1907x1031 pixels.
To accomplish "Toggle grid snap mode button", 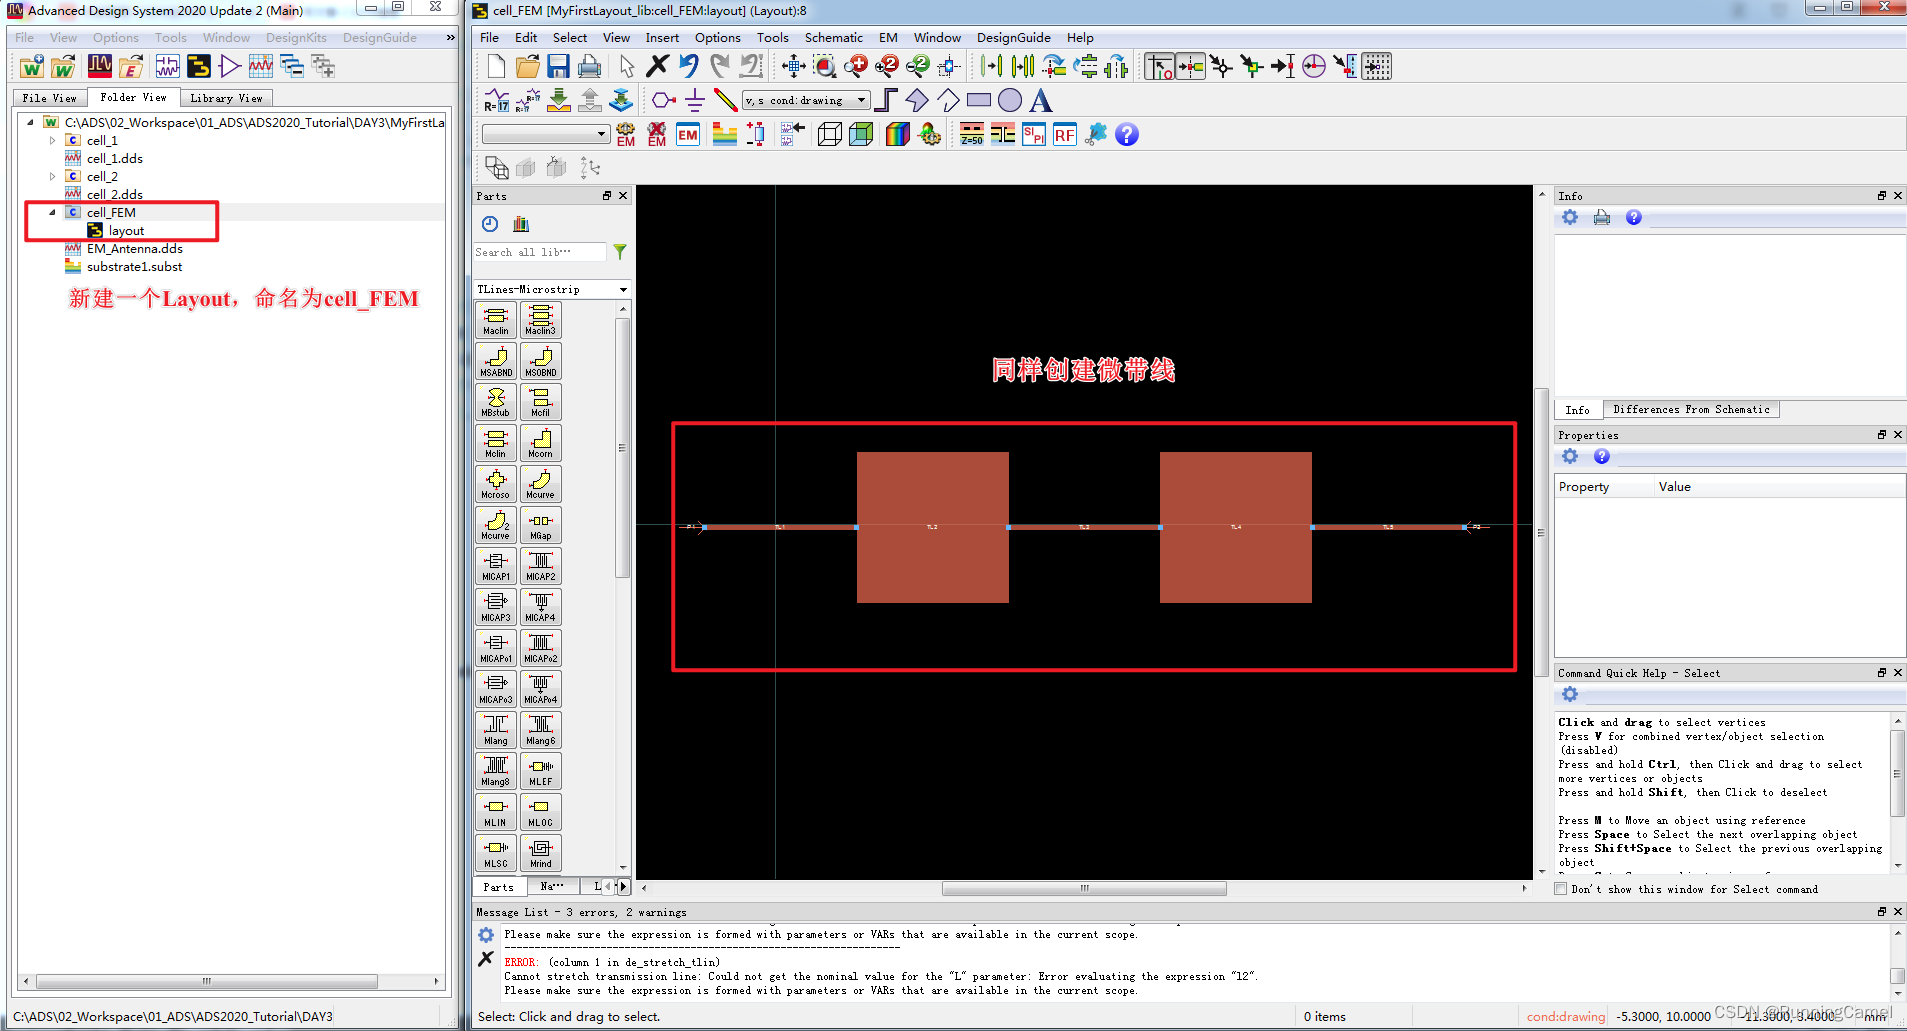I will (x=1377, y=67).
